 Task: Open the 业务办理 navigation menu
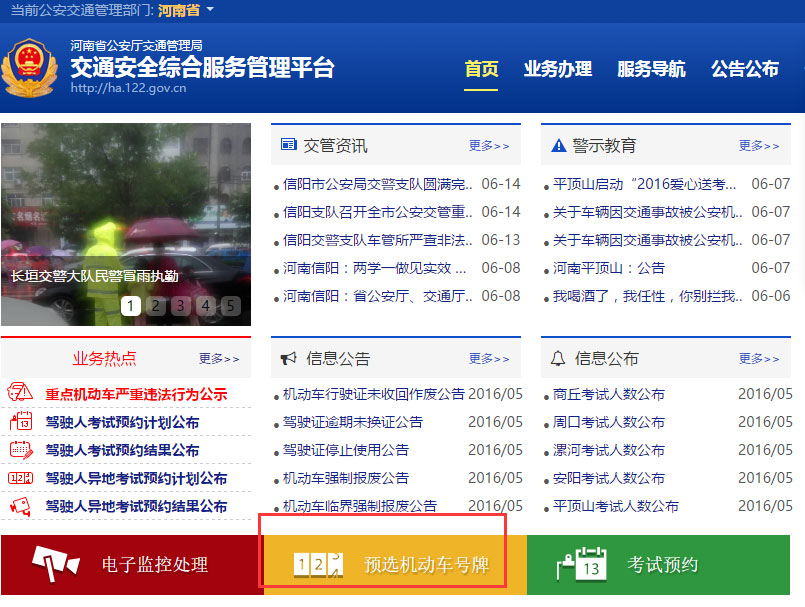point(556,70)
